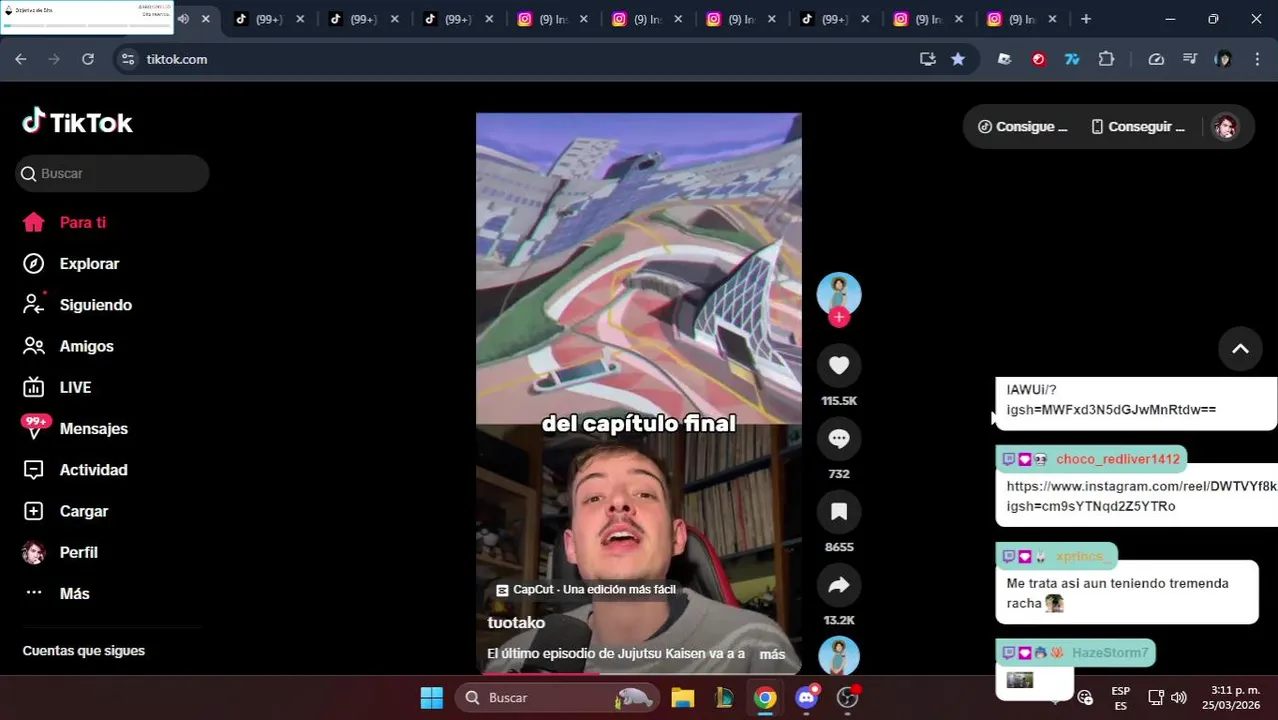The image size is (1278, 720).
Task: Open the ESP ES language selector
Action: point(1121,698)
